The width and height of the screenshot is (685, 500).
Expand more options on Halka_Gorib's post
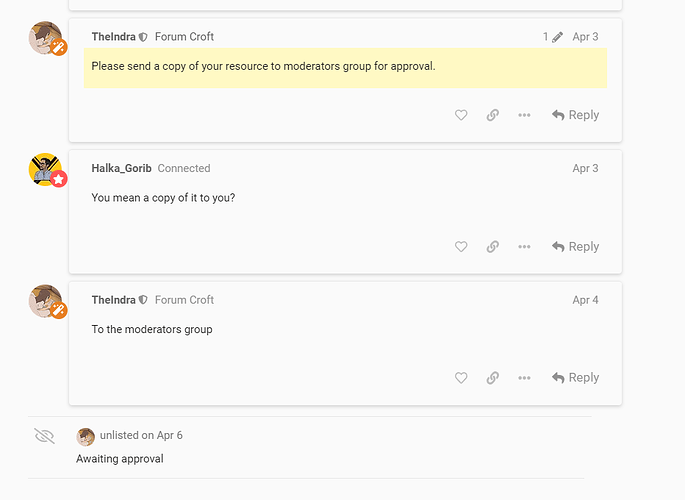(524, 247)
